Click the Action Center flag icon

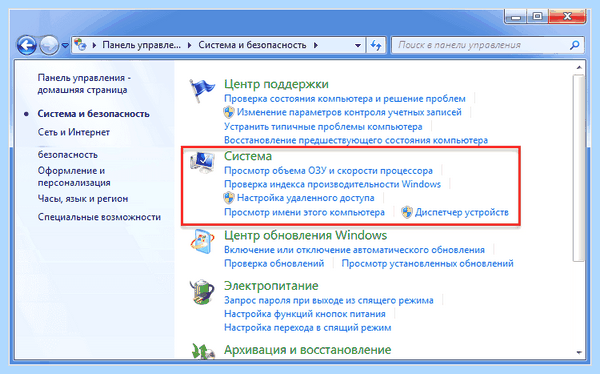tap(201, 90)
